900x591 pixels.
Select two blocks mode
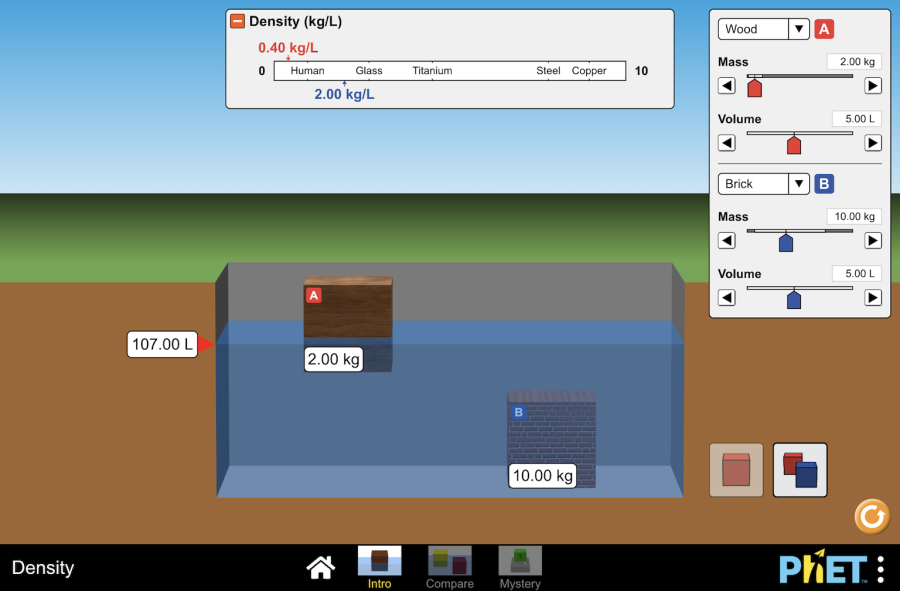pyautogui.click(x=800, y=470)
